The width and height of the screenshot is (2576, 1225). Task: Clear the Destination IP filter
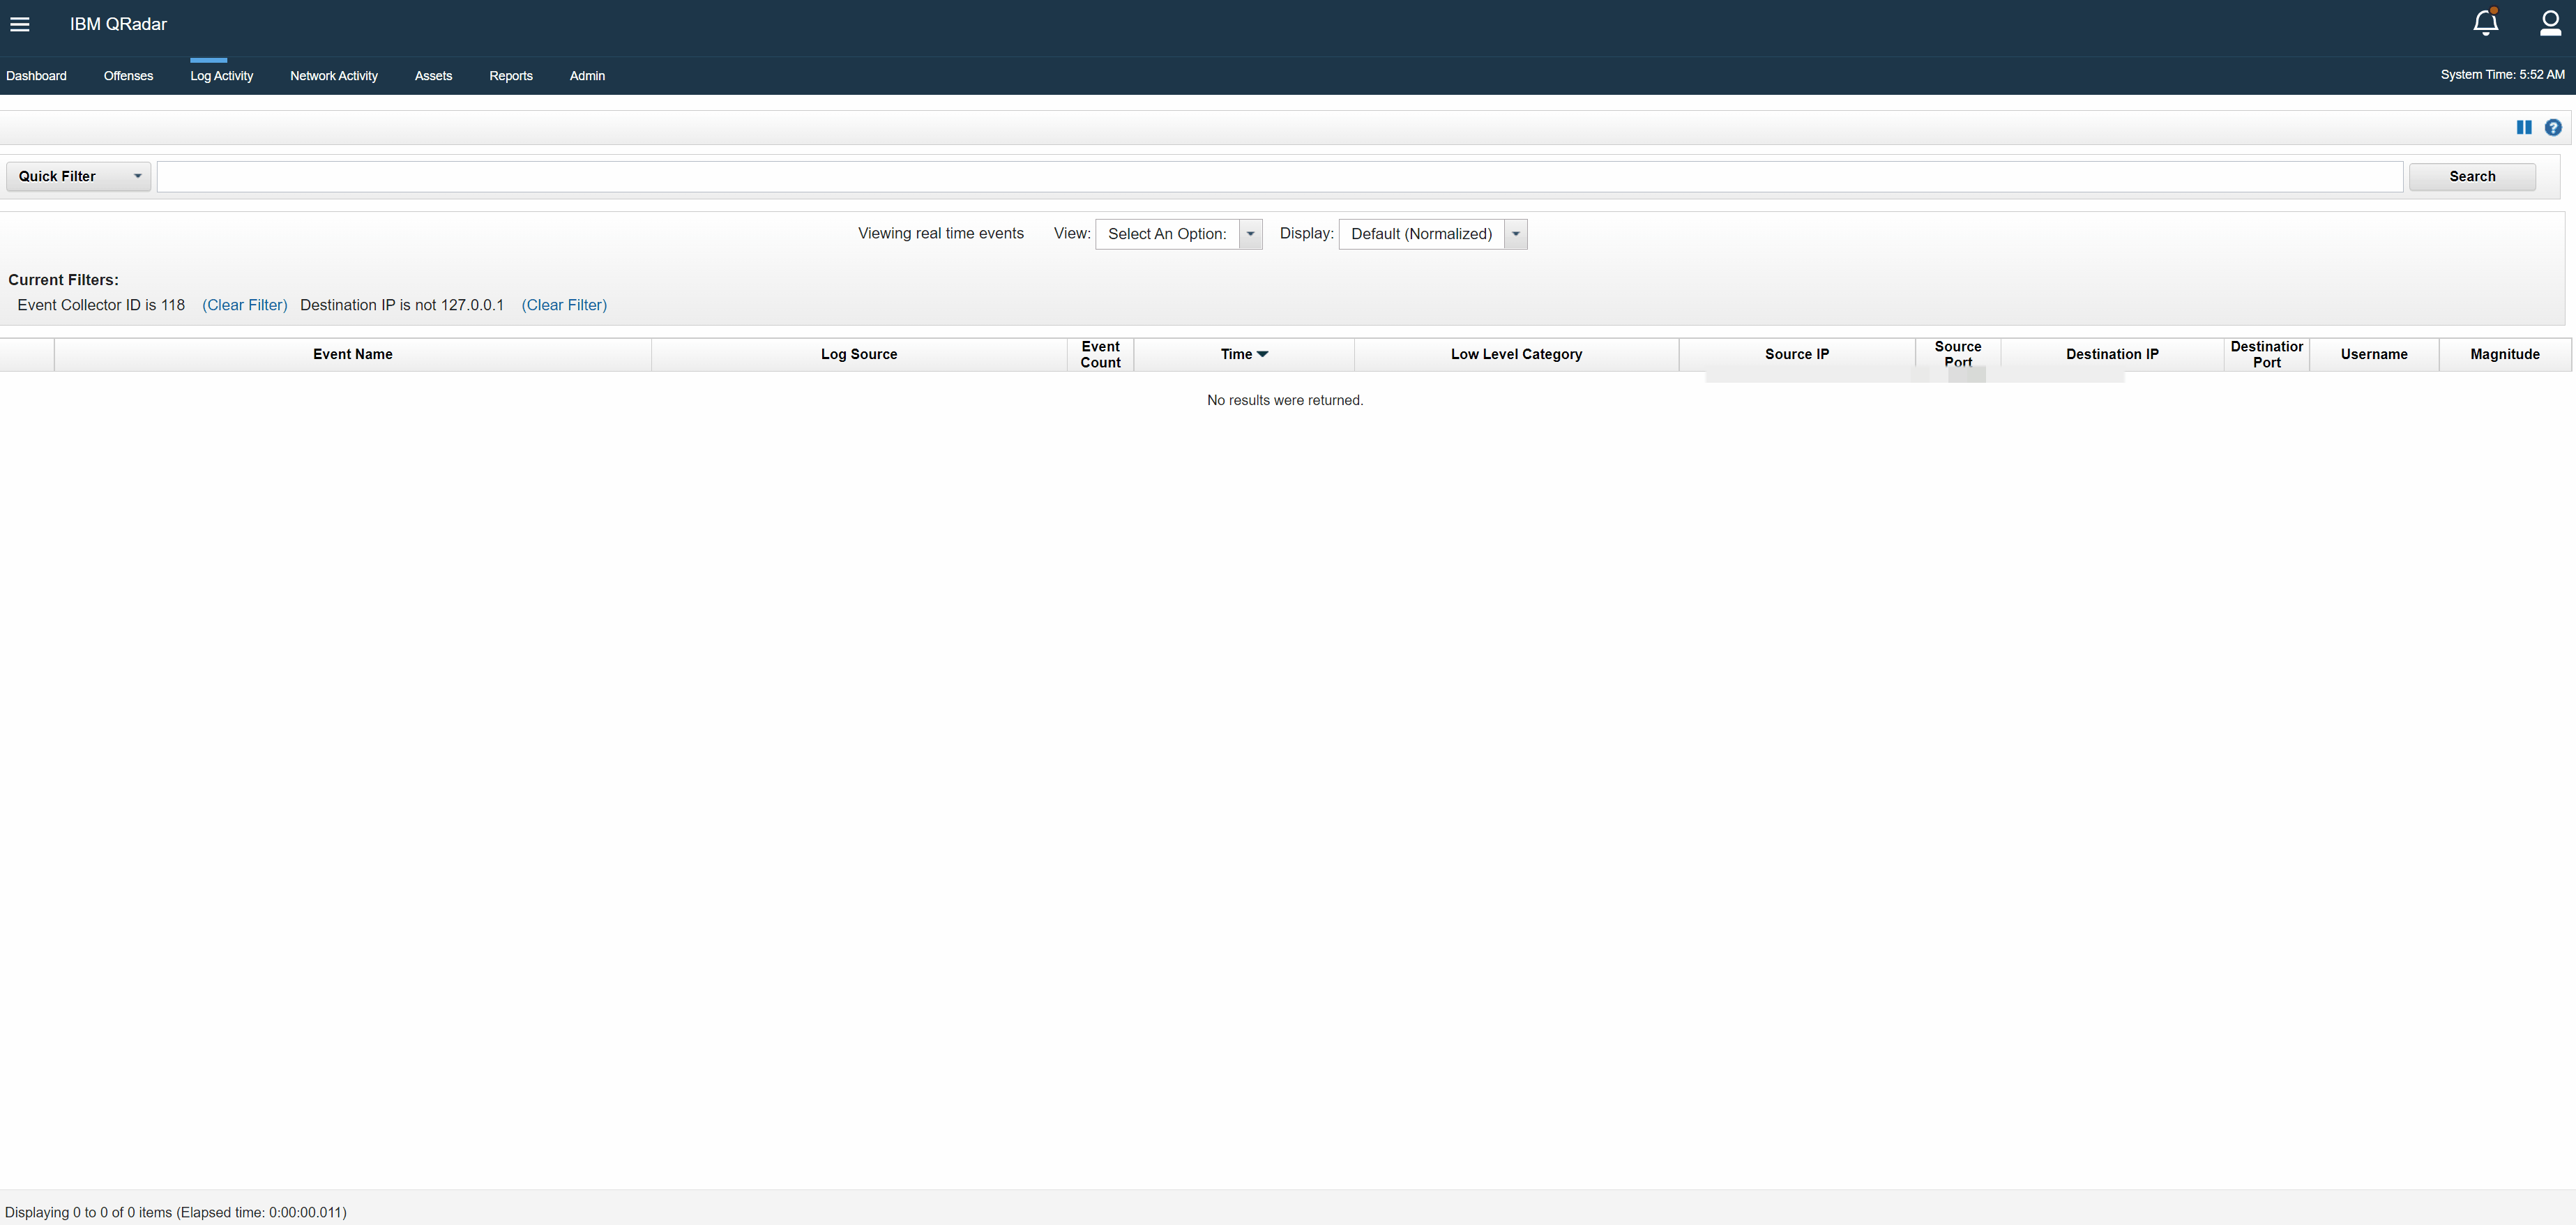tap(564, 305)
